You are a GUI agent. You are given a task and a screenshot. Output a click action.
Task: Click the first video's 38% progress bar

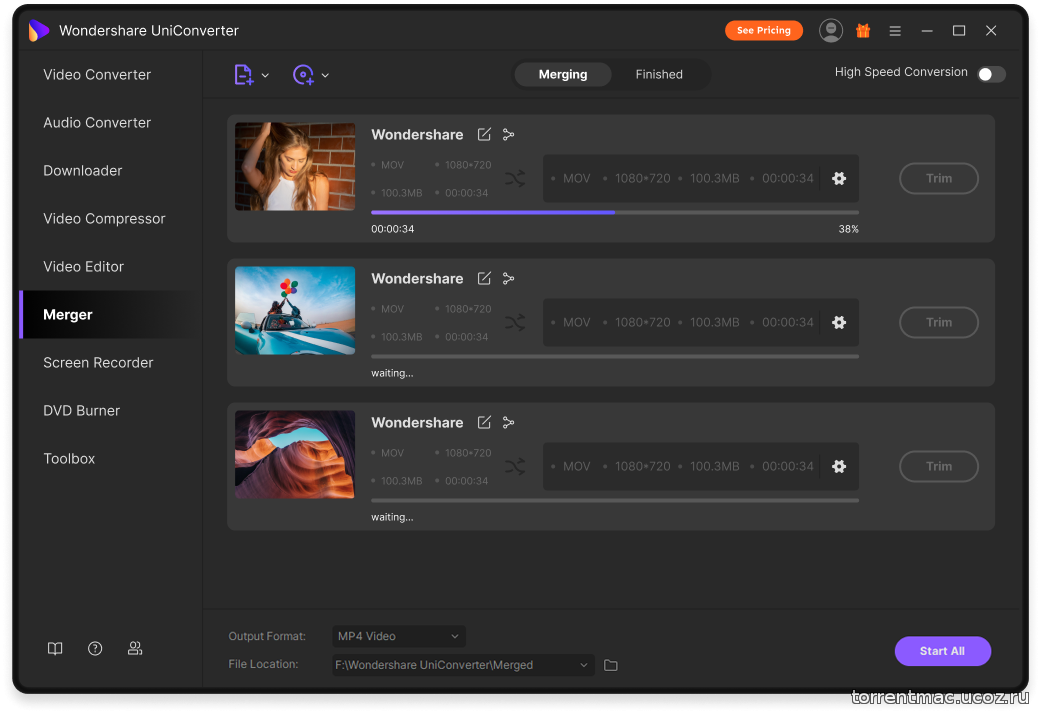pyautogui.click(x=615, y=213)
